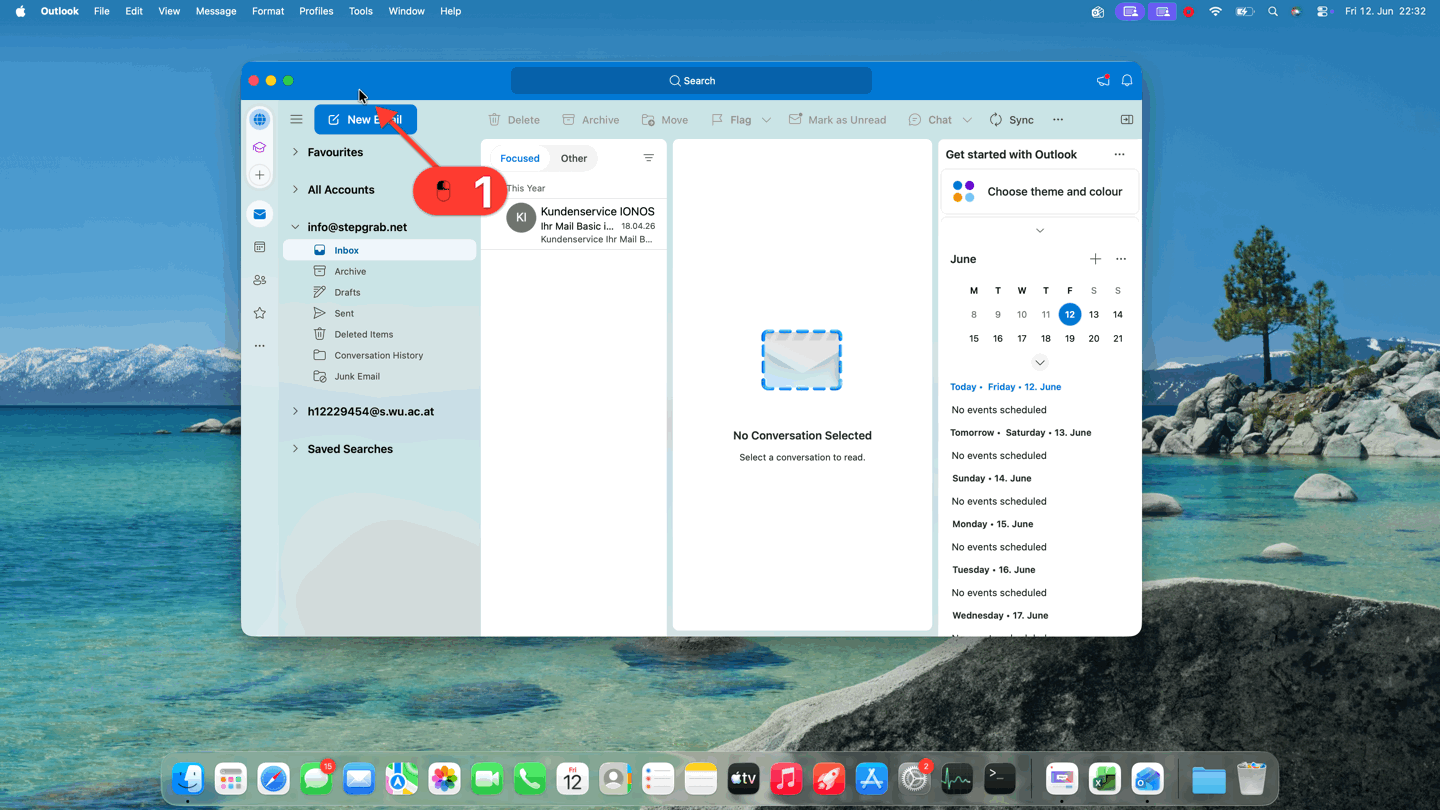
Task: Click into the Search field
Action: pyautogui.click(x=691, y=80)
